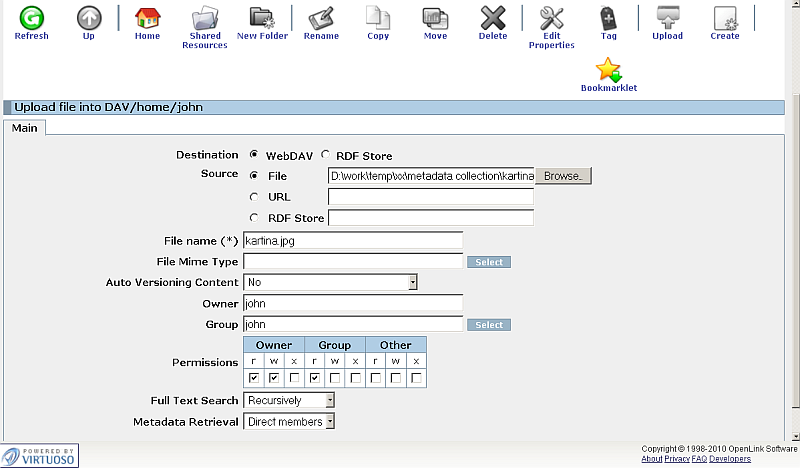Open Shared Resources folder
The height and width of the screenshot is (473, 800).
coord(204,18)
